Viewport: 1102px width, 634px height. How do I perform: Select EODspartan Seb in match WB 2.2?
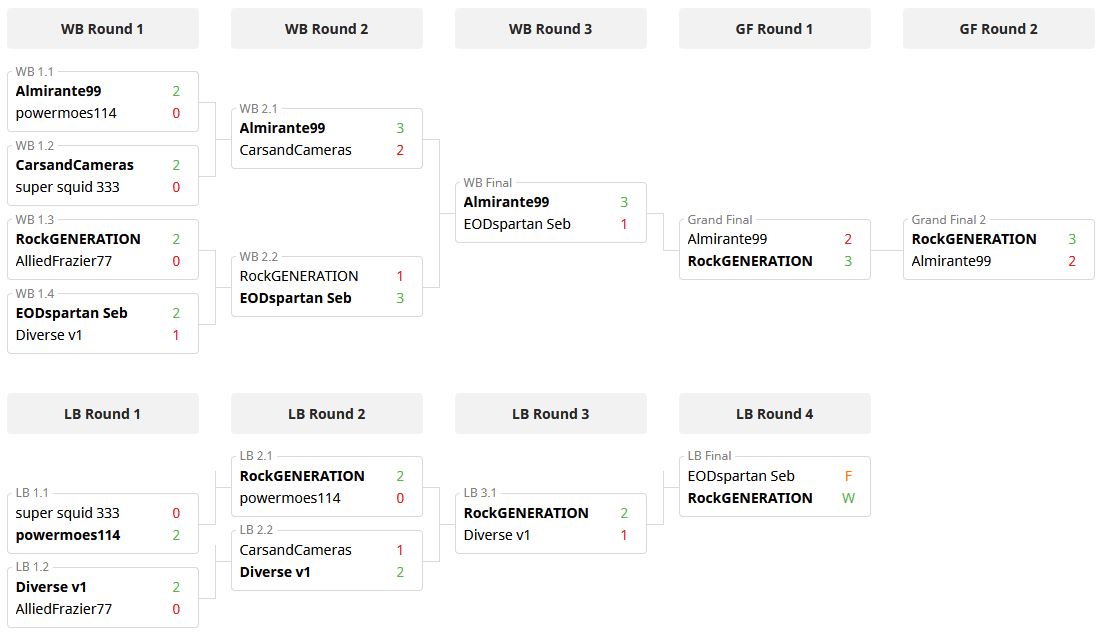pos(296,298)
